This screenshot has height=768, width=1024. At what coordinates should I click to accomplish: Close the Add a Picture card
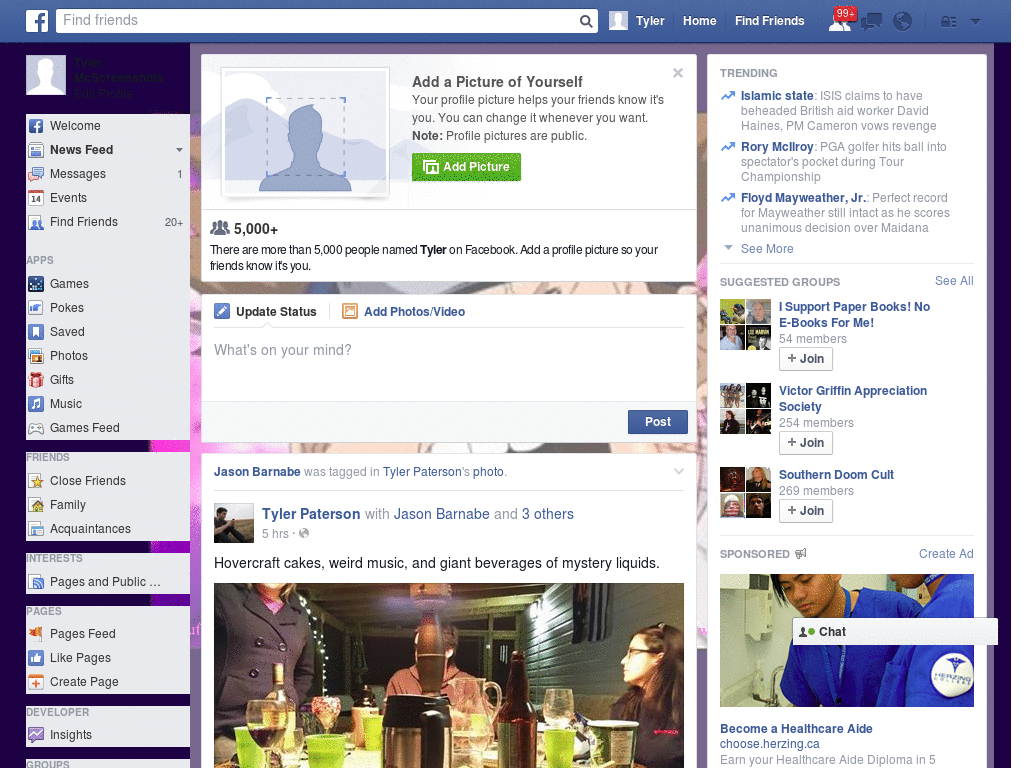click(678, 73)
